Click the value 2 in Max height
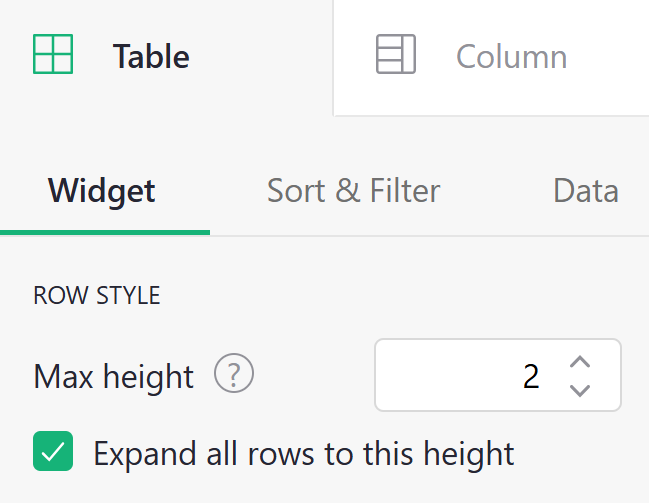The image size is (649, 503). tap(531, 376)
